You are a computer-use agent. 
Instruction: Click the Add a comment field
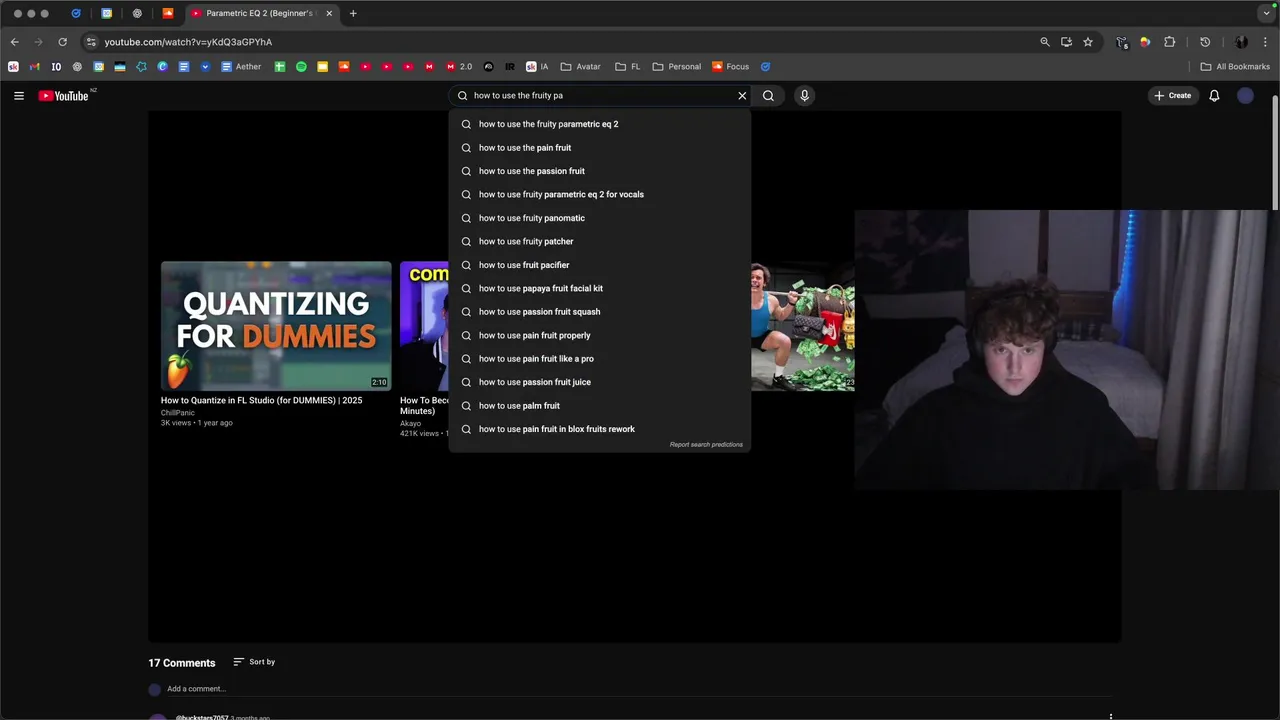(x=638, y=689)
